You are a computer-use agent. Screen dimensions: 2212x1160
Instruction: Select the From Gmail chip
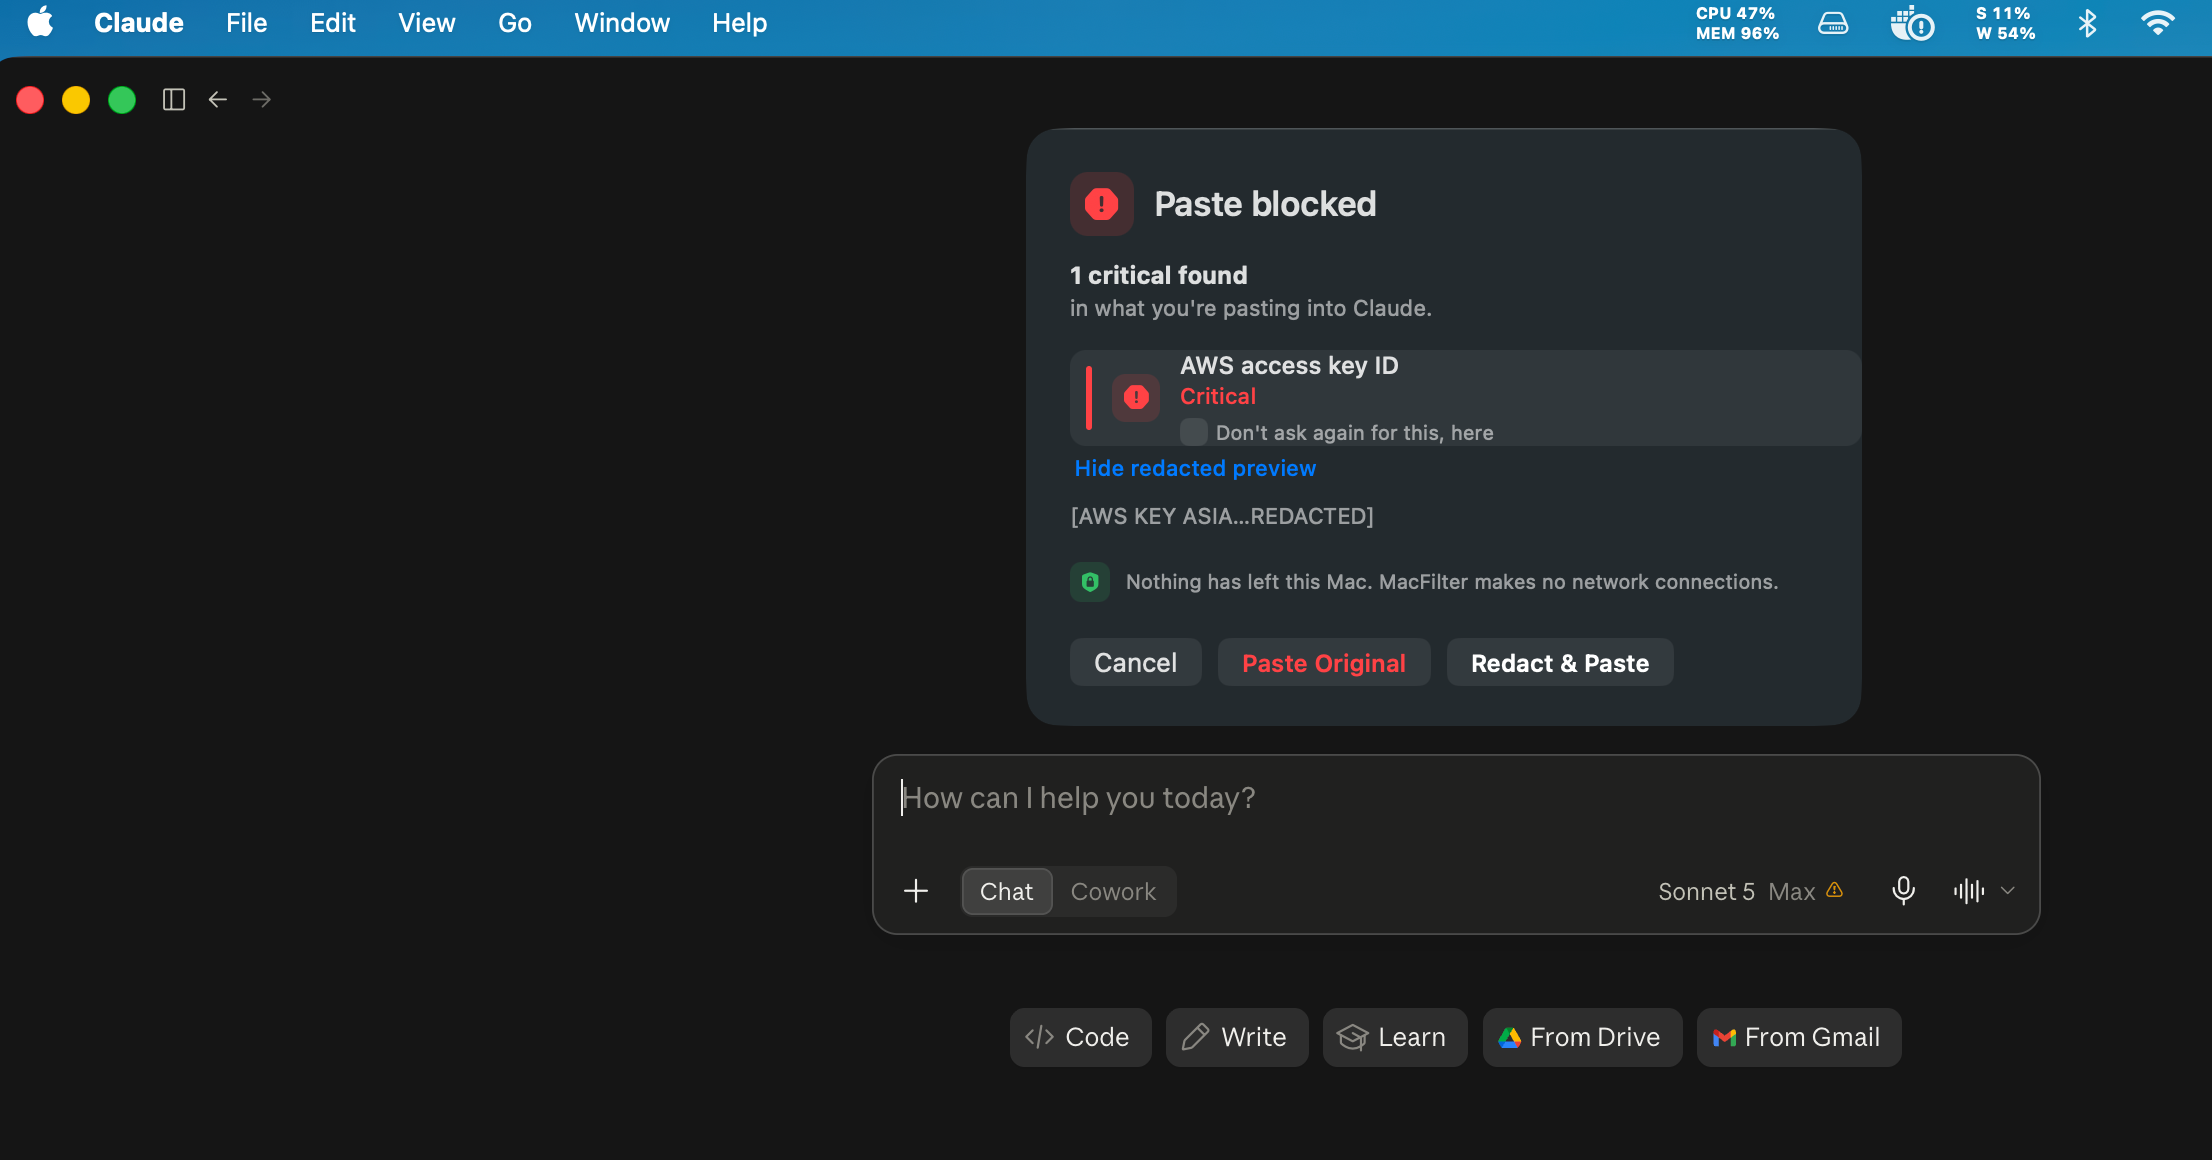pyautogui.click(x=1799, y=1037)
